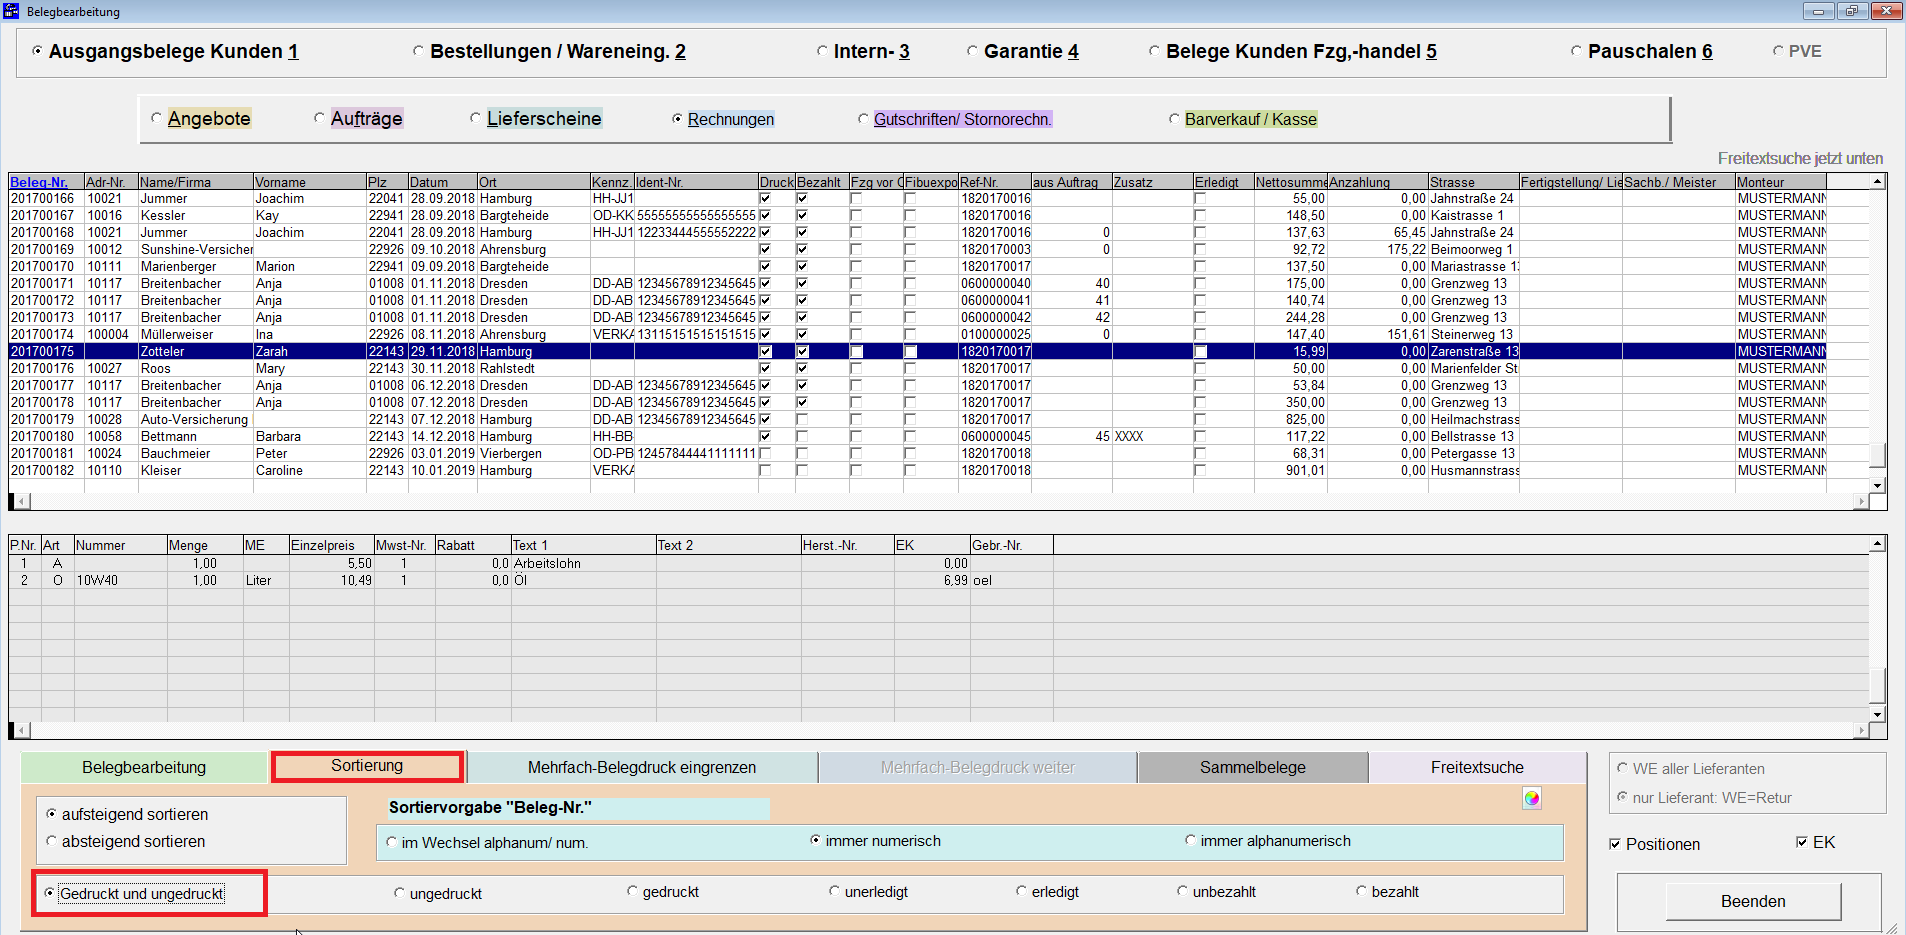The image size is (1906, 935).
Task: Open Mehrfach-Belegdruck eingrenzen tab
Action: tap(642, 767)
